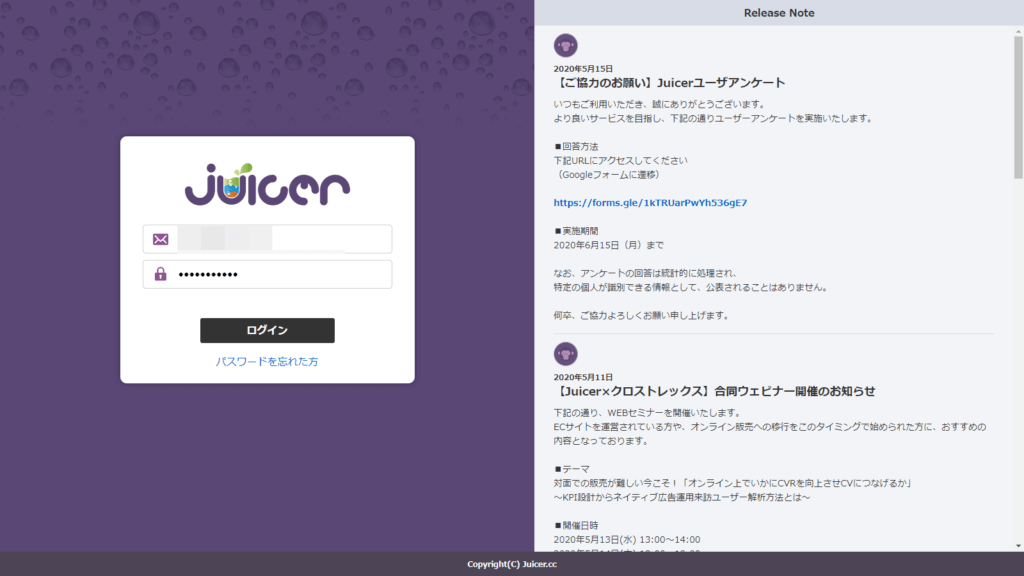The width and height of the screenshot is (1024, 576).
Task: Click the Release Note scrollbar thumb
Action: [1018, 107]
